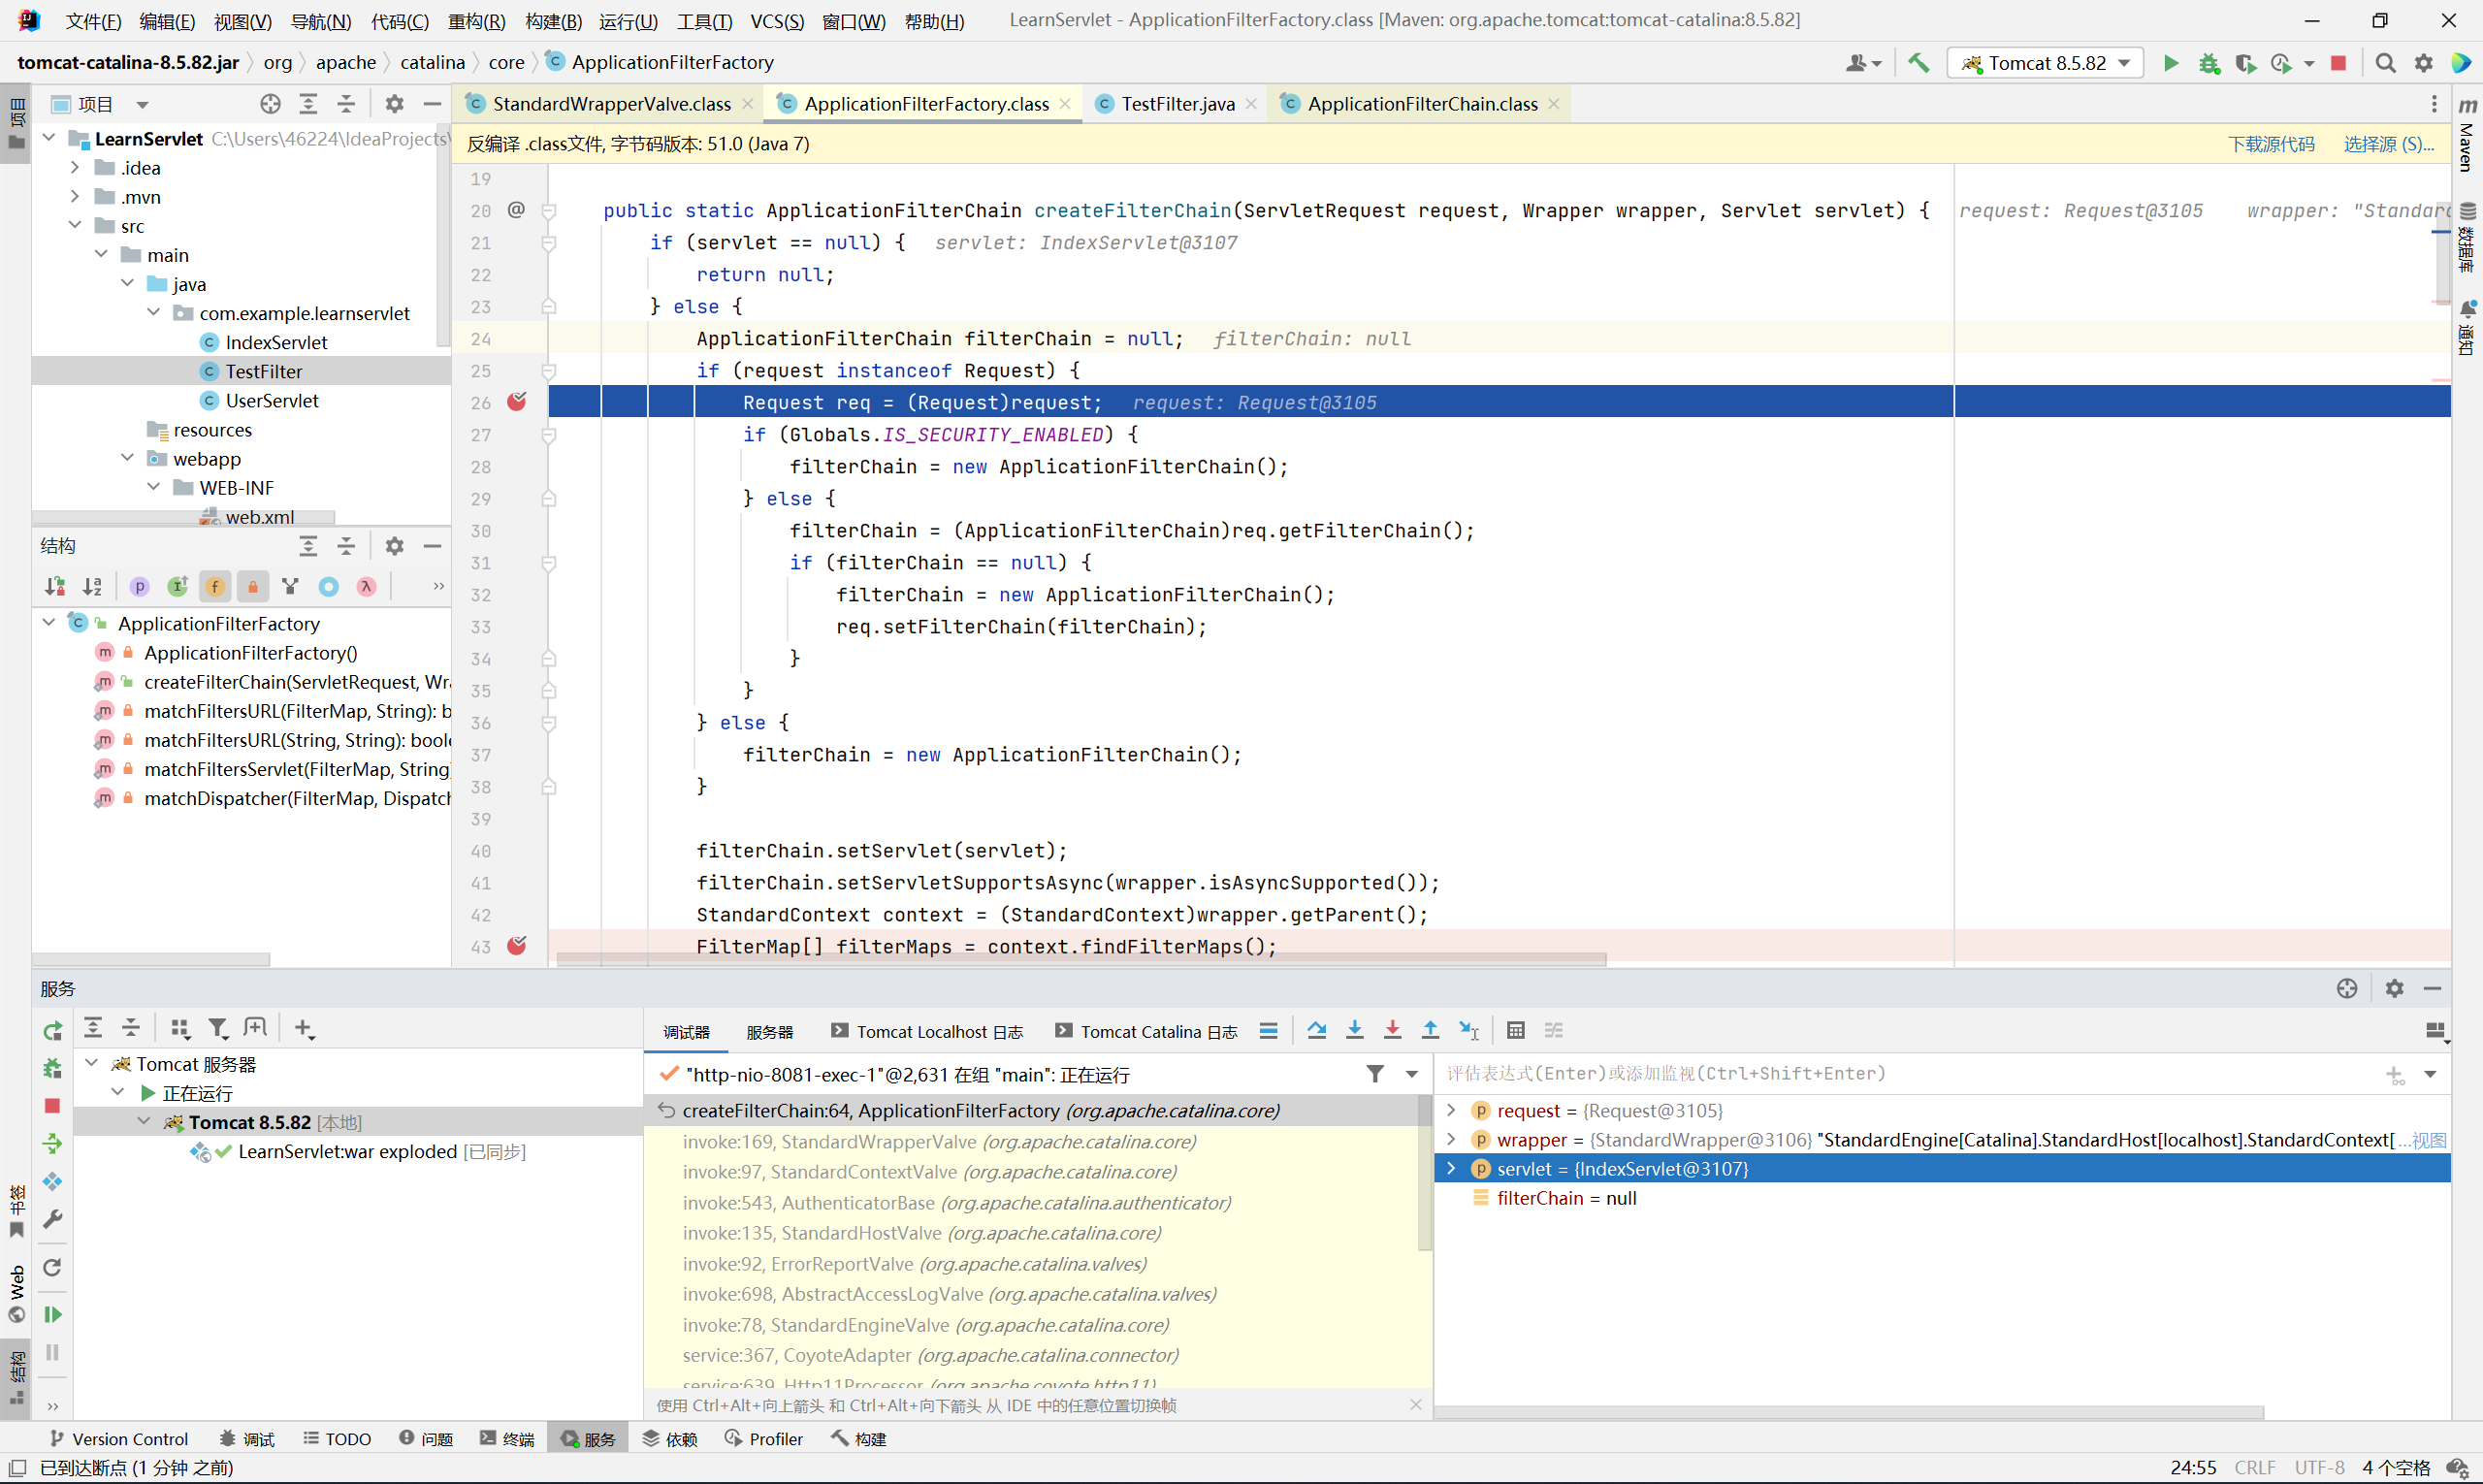2483x1484 pixels.
Task: Click the Step Into debugger icon
Action: [1354, 1030]
